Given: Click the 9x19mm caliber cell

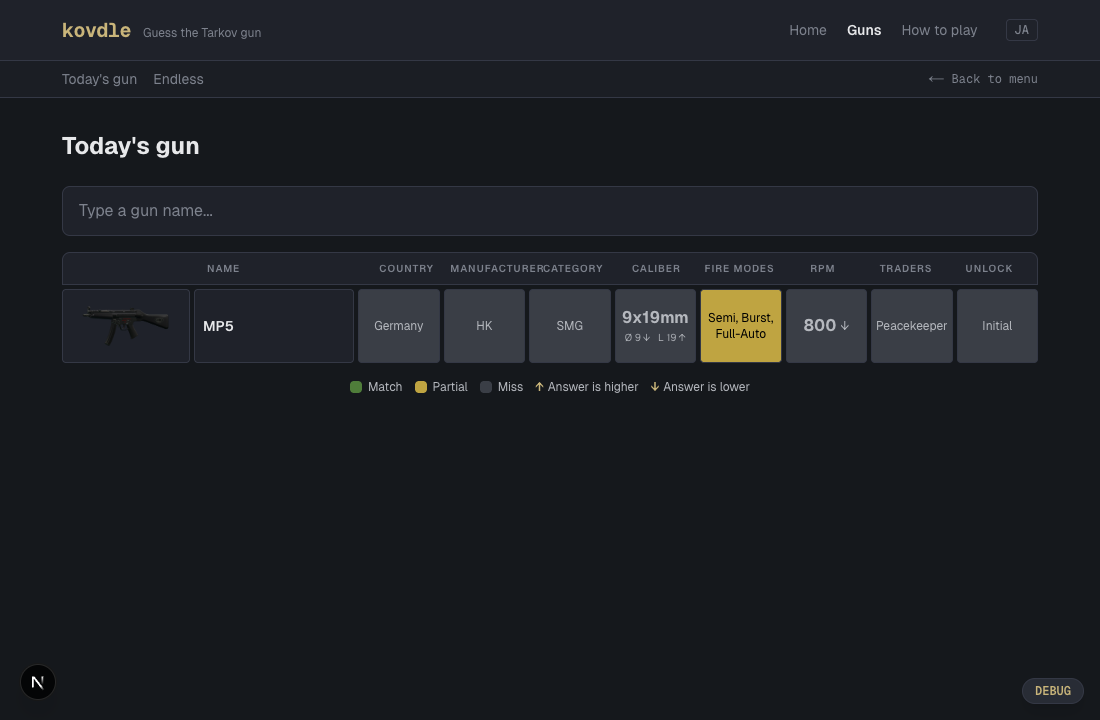Looking at the screenshot, I should 655,326.
